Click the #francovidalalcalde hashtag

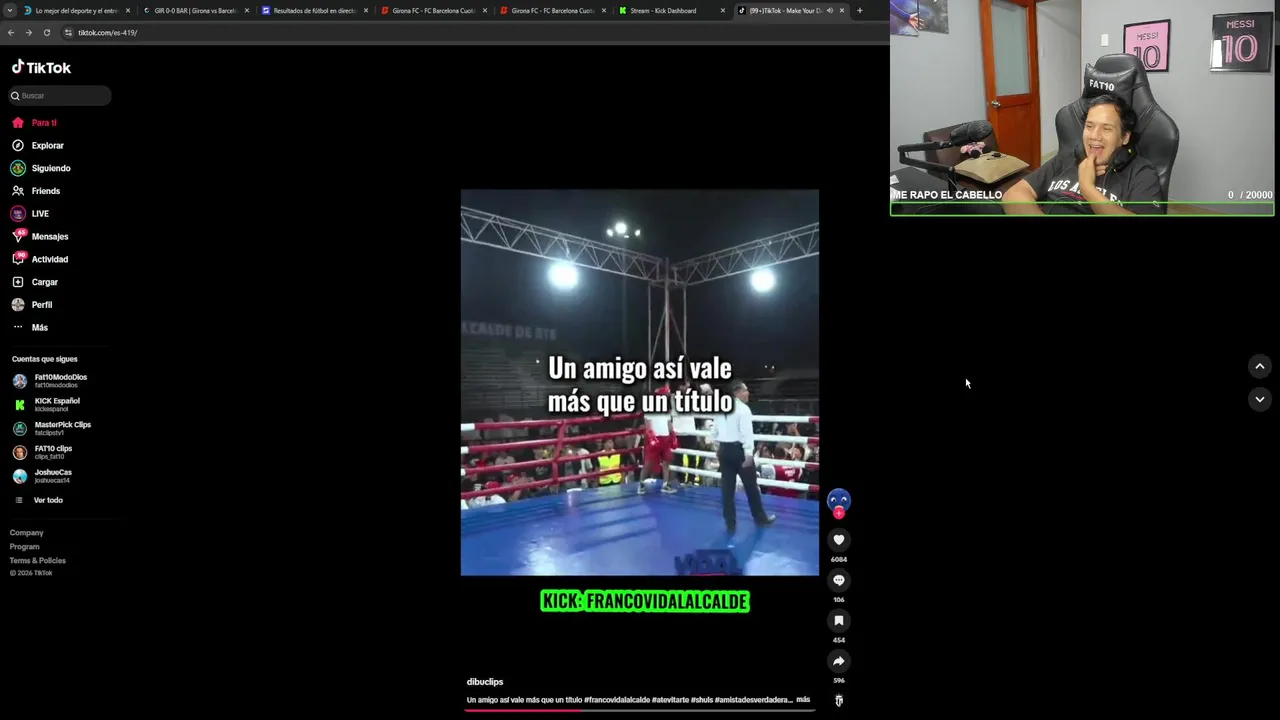(x=617, y=700)
